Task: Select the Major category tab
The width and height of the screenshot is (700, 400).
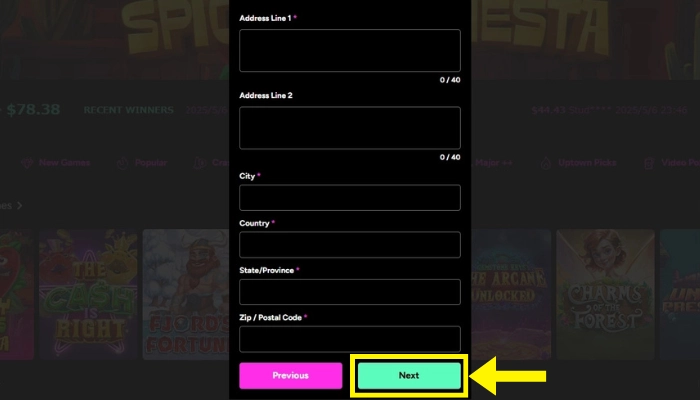Action: [493, 163]
